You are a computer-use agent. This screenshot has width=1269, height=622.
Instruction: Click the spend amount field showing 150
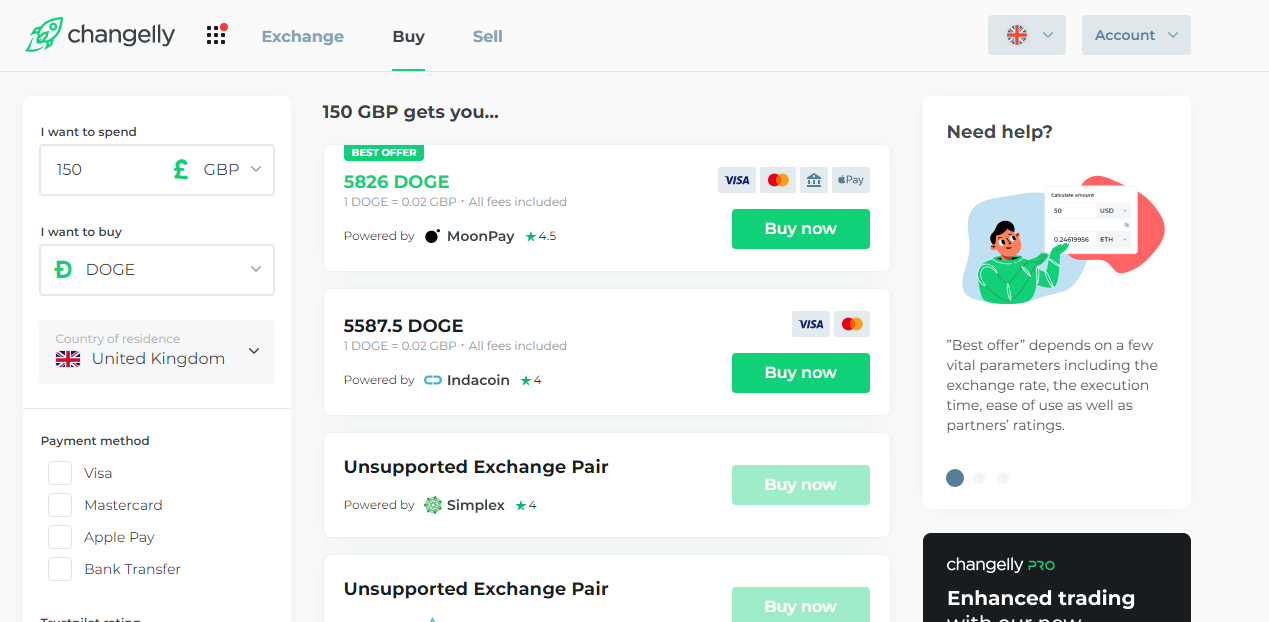click(x=100, y=170)
